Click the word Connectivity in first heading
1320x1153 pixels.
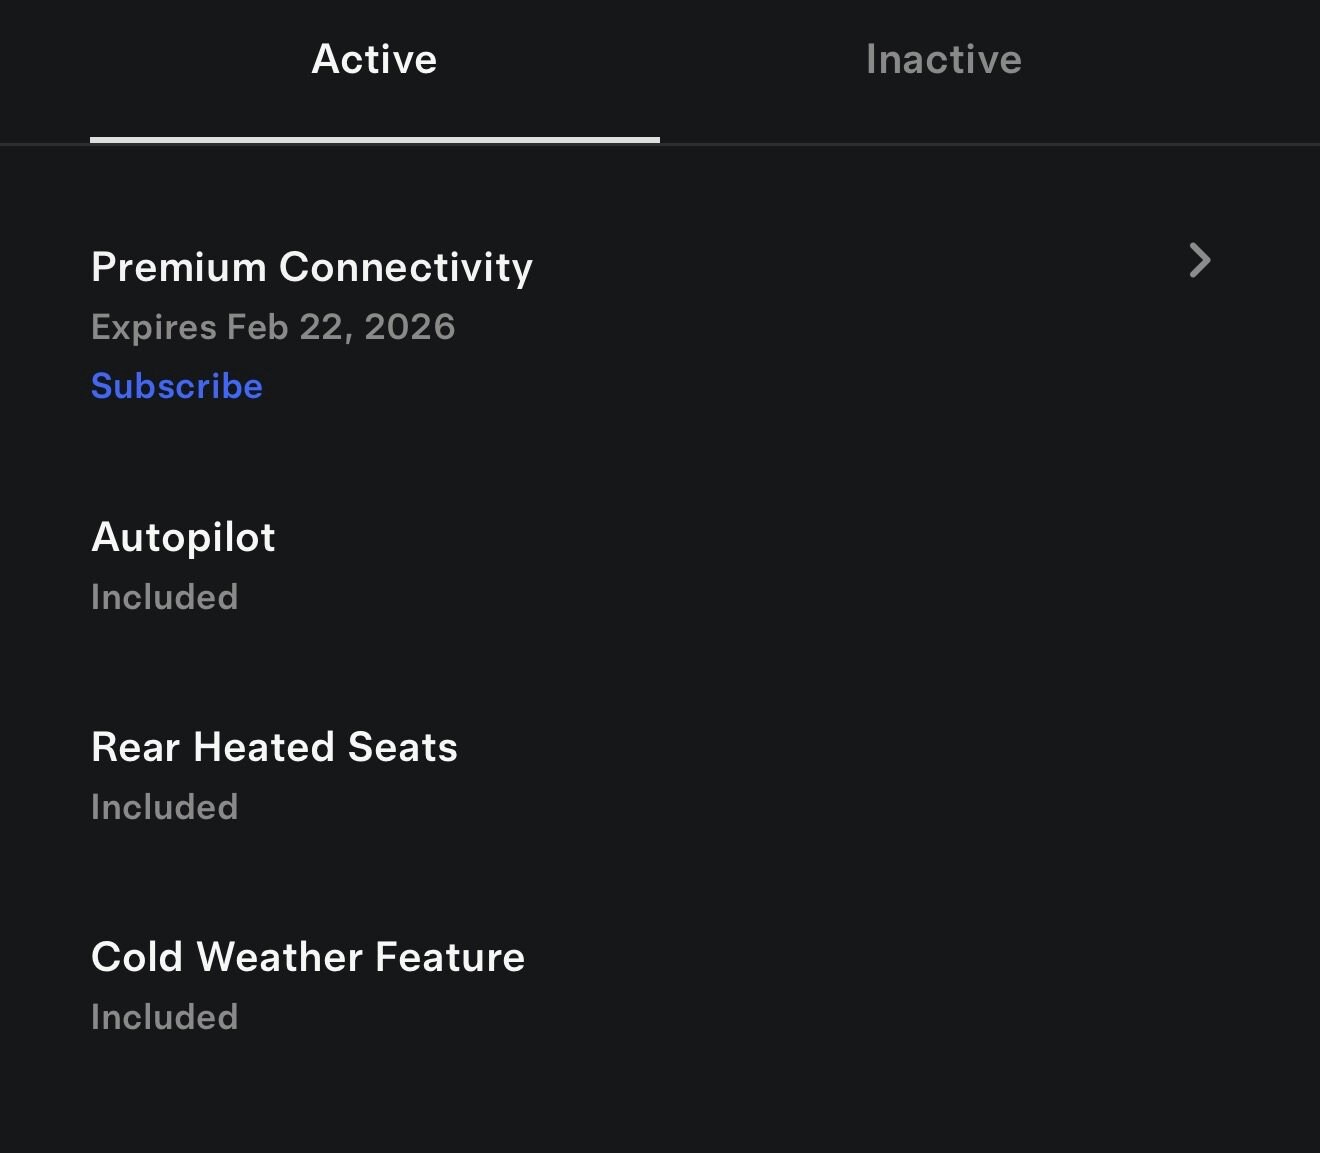(x=406, y=267)
